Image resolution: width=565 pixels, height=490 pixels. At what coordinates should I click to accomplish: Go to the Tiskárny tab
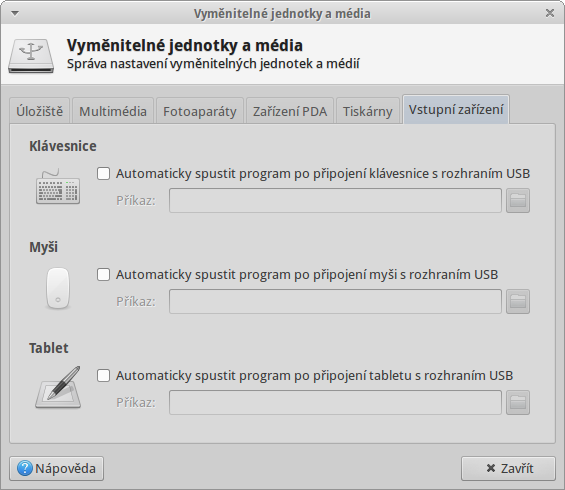pyautogui.click(x=368, y=111)
